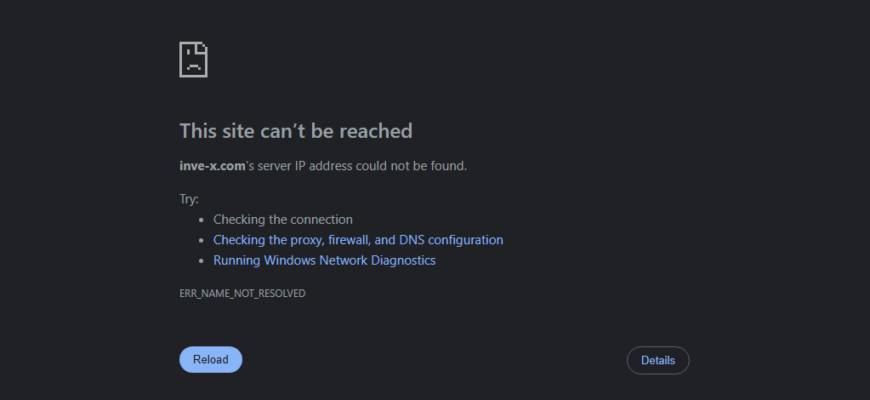This screenshot has width=870, height=400.
Task: Click the words "DNS configuration" in the link
Action: click(x=451, y=240)
